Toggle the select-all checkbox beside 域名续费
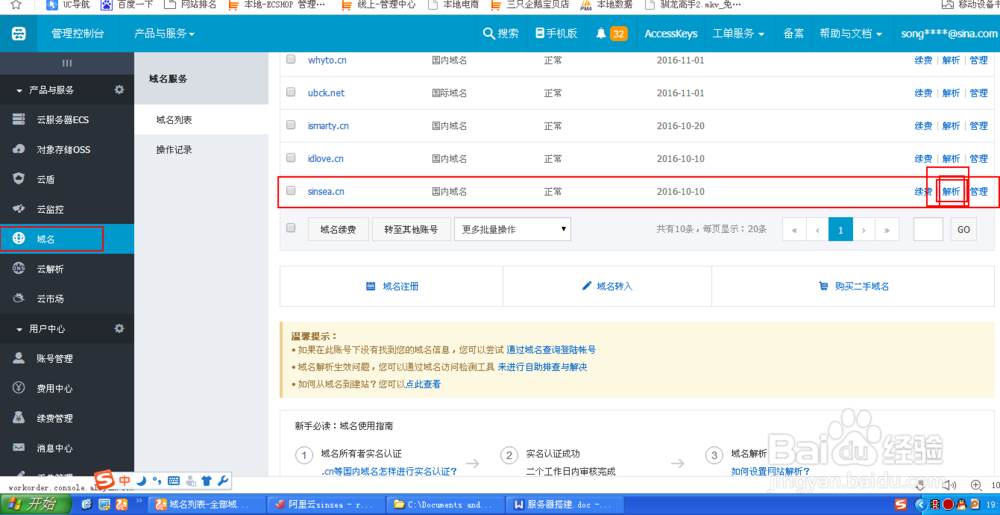 click(291, 228)
